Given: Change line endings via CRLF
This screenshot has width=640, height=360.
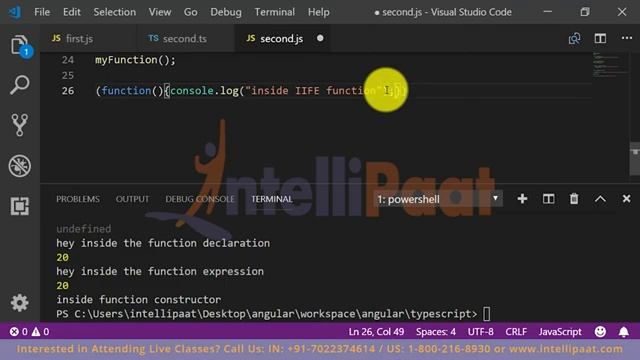Looking at the screenshot, I should pyautogui.click(x=516, y=331).
